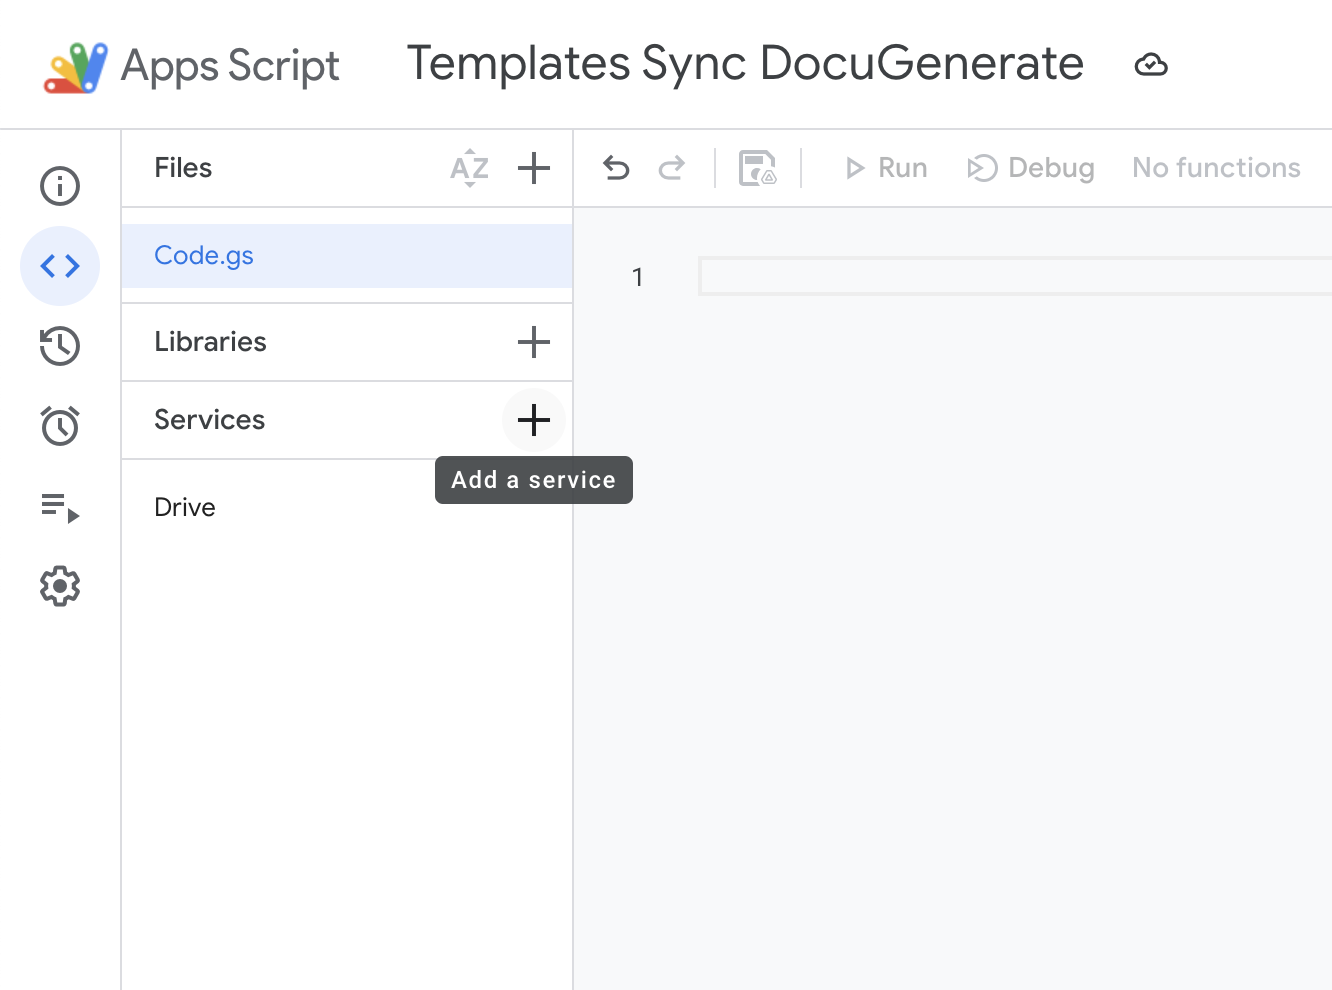Click into editor line 1
Image resolution: width=1332 pixels, height=990 pixels.
[1015, 276]
